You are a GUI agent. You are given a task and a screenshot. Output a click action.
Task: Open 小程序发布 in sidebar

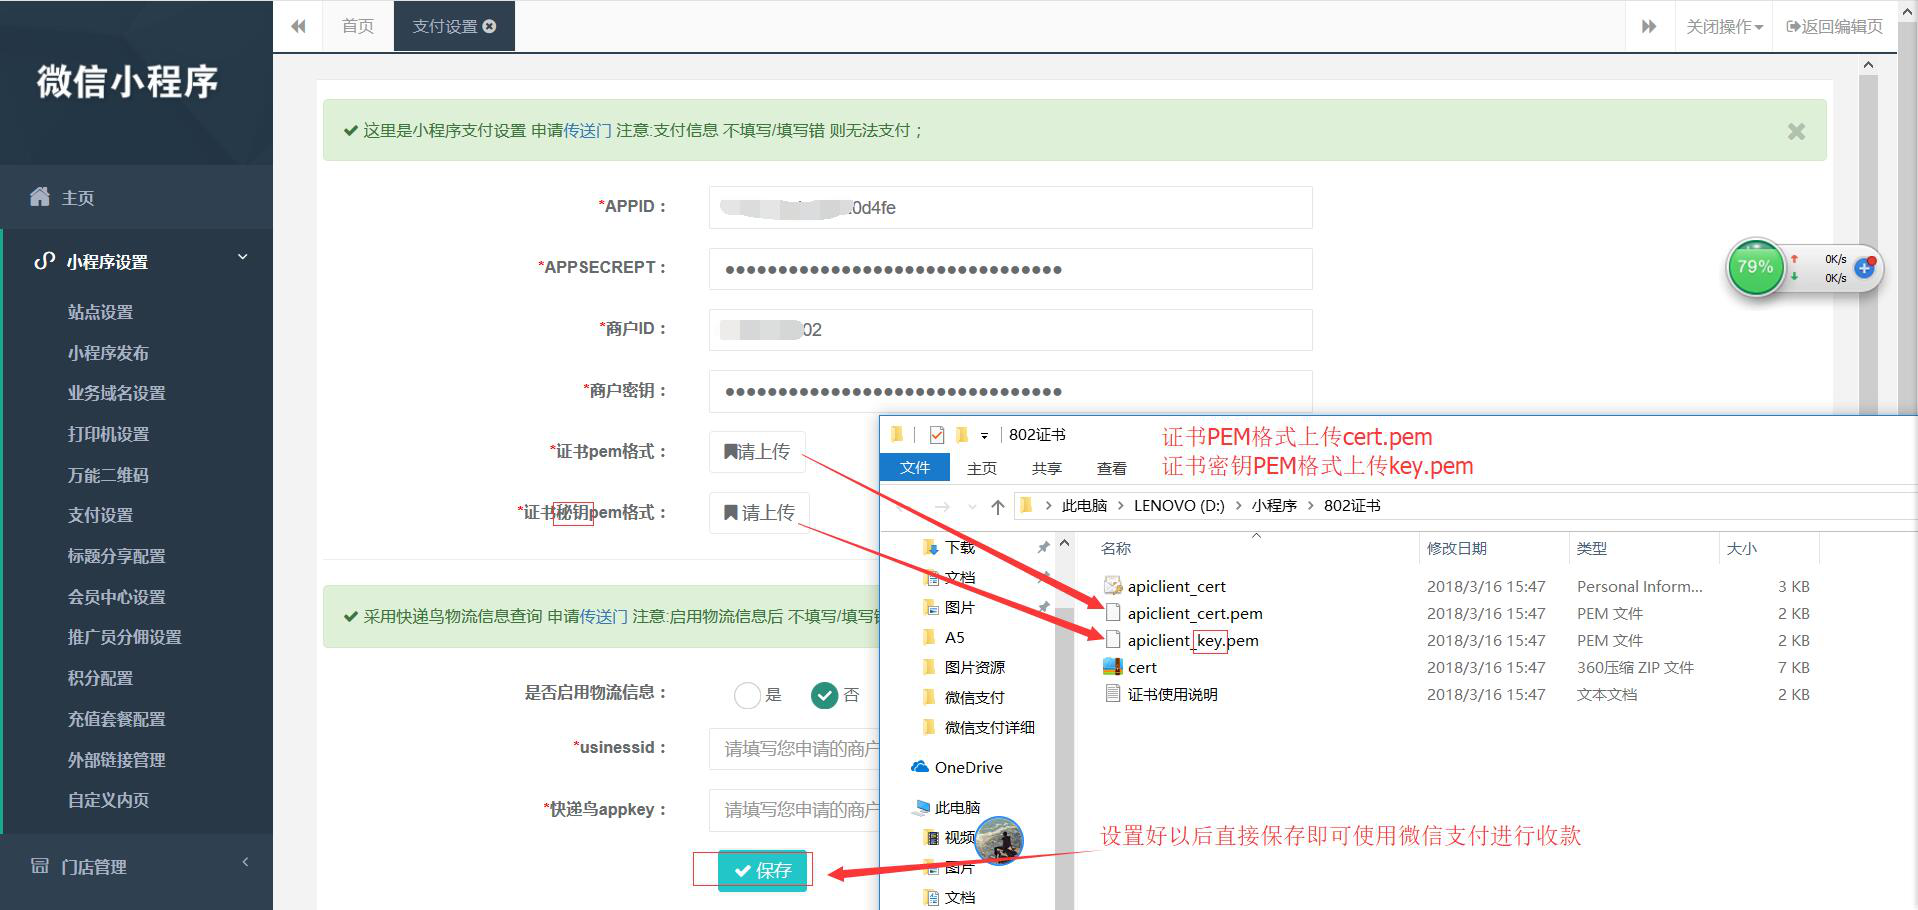point(108,353)
